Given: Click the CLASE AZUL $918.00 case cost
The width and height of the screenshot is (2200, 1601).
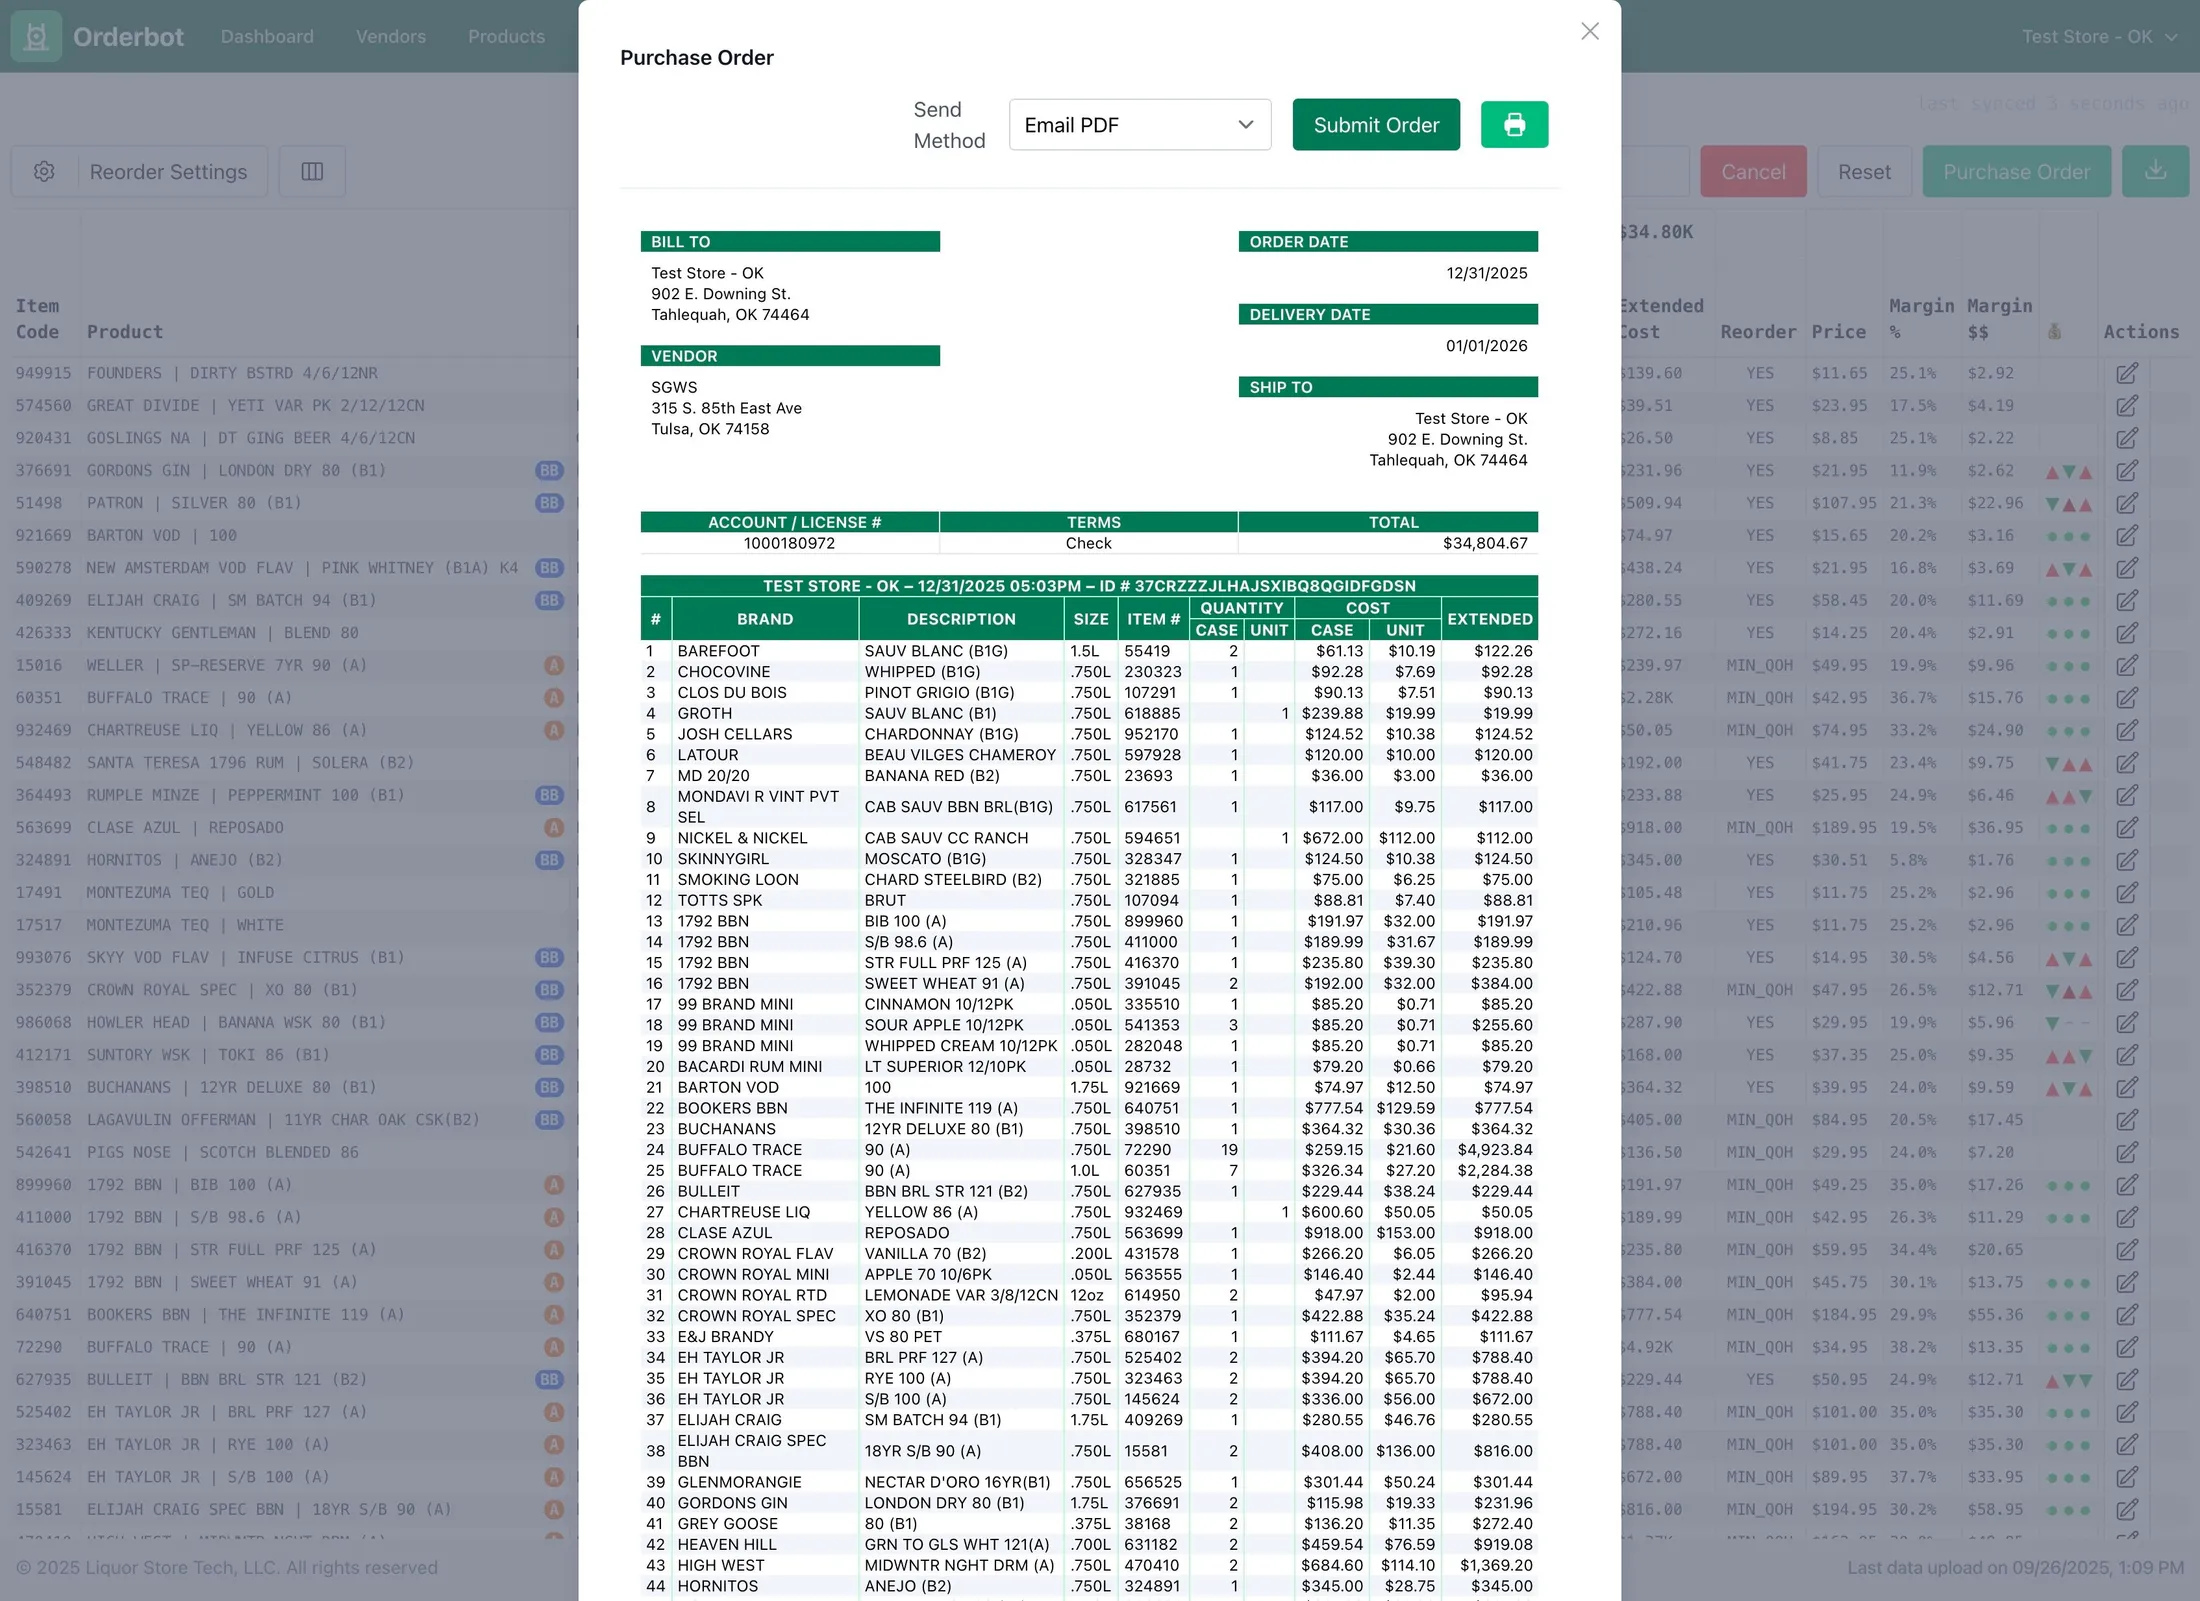Looking at the screenshot, I should click(x=1332, y=1233).
